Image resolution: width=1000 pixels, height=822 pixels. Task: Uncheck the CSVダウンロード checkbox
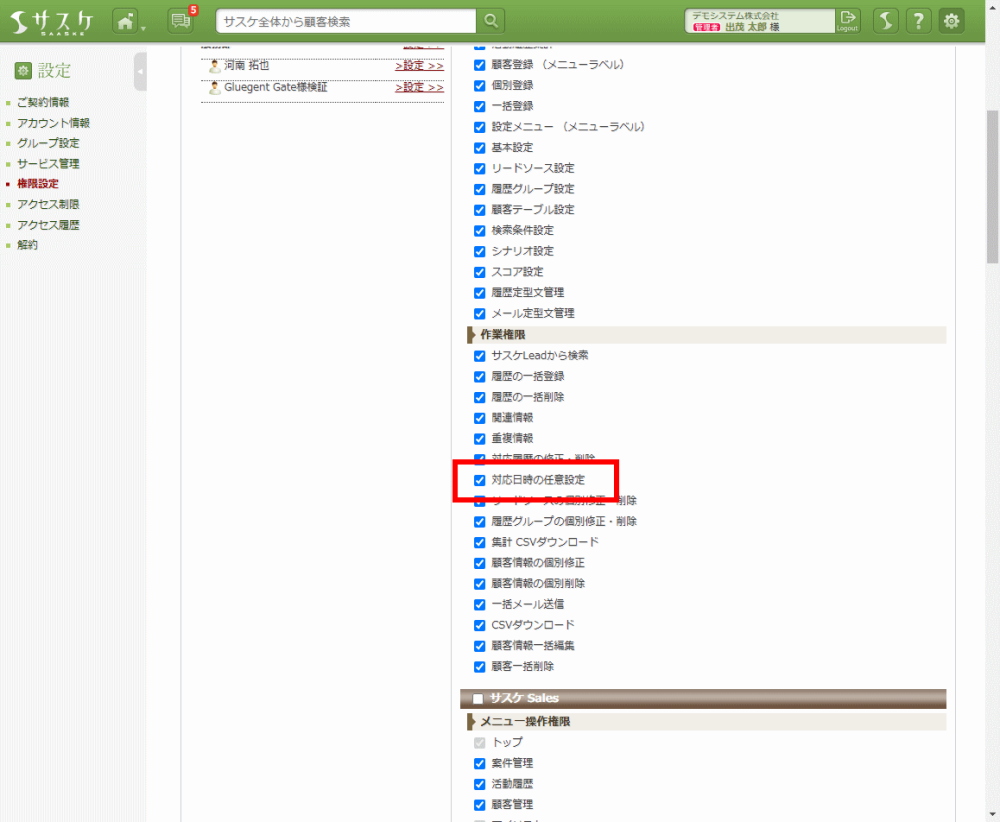[479, 625]
